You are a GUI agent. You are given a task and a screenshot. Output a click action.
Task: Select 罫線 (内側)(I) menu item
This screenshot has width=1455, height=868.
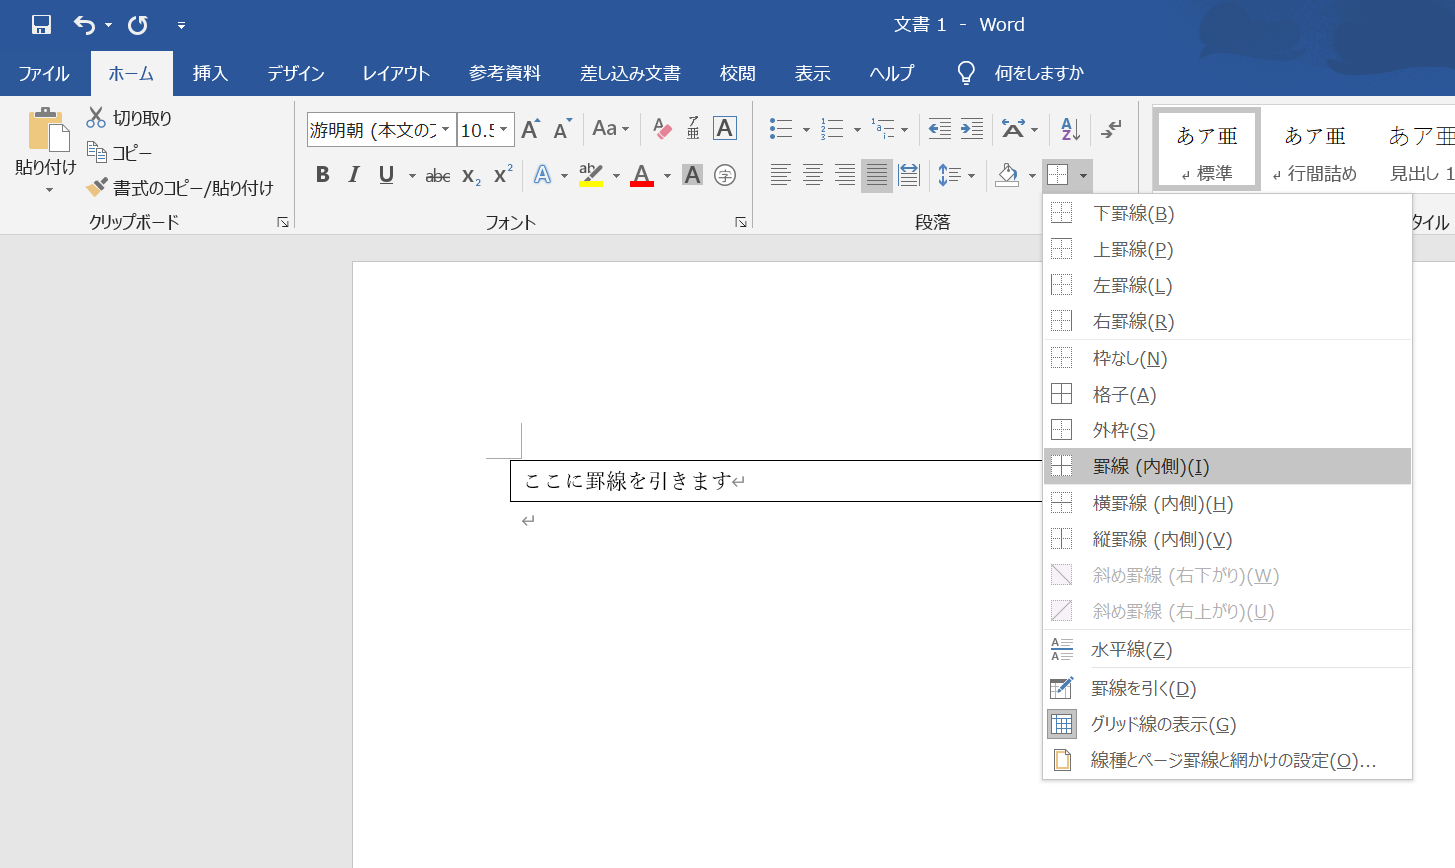[1228, 466]
